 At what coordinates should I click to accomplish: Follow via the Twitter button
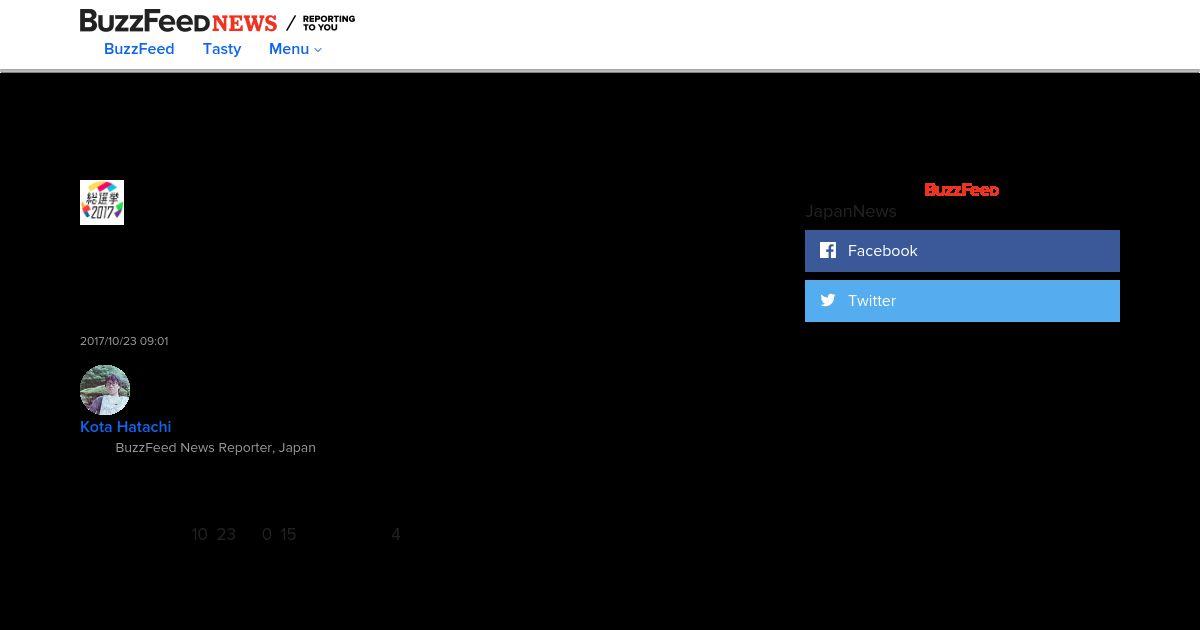point(962,301)
